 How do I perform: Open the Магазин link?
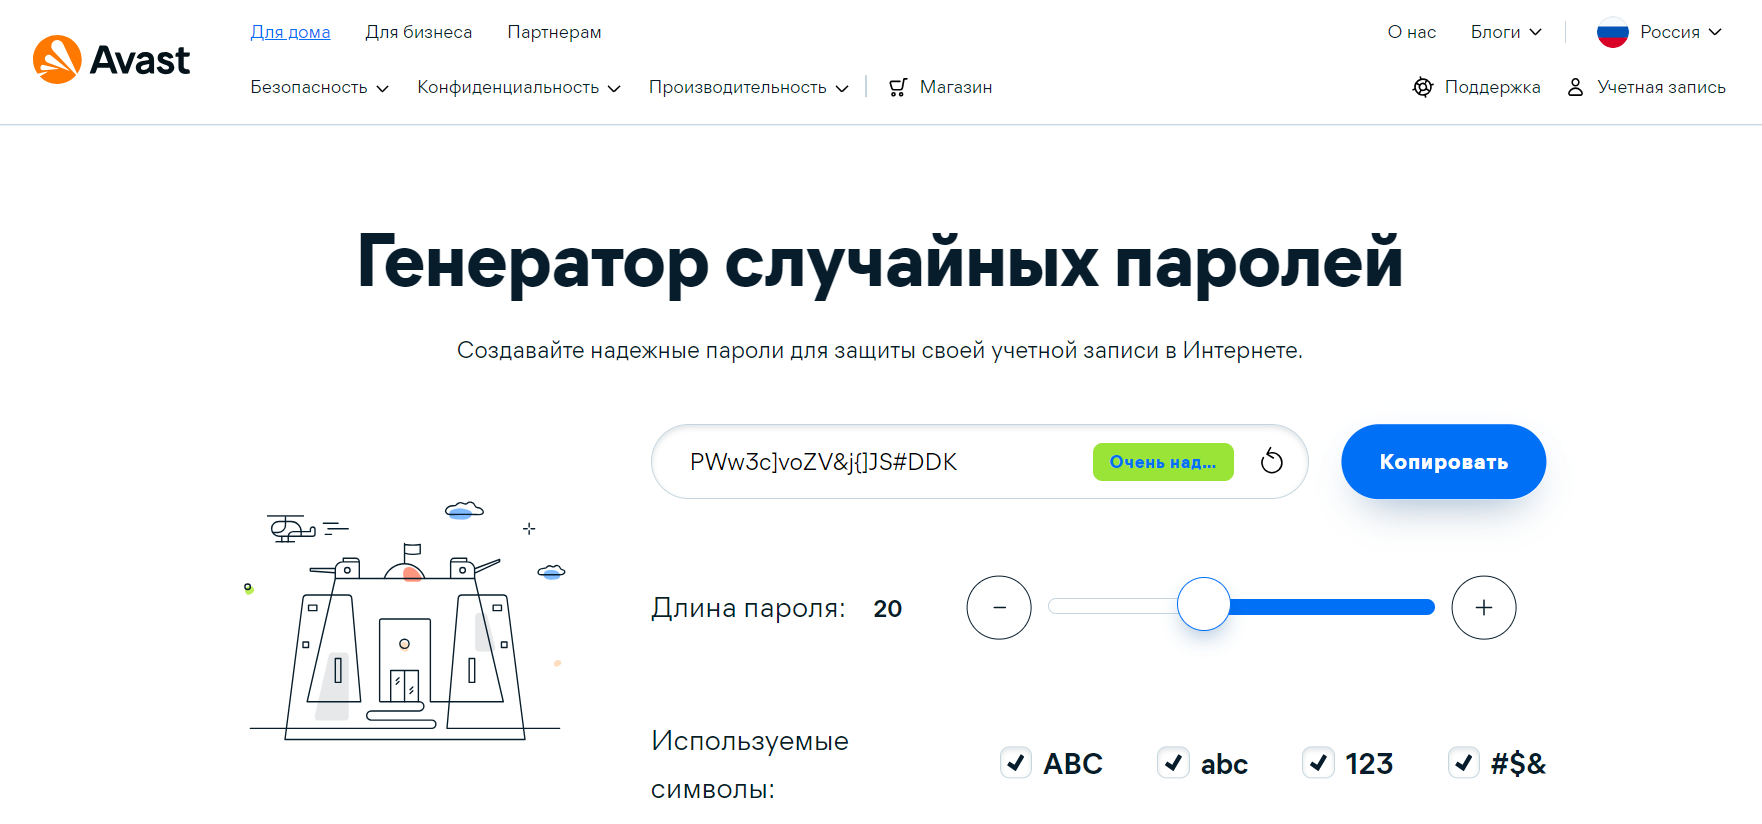(940, 88)
